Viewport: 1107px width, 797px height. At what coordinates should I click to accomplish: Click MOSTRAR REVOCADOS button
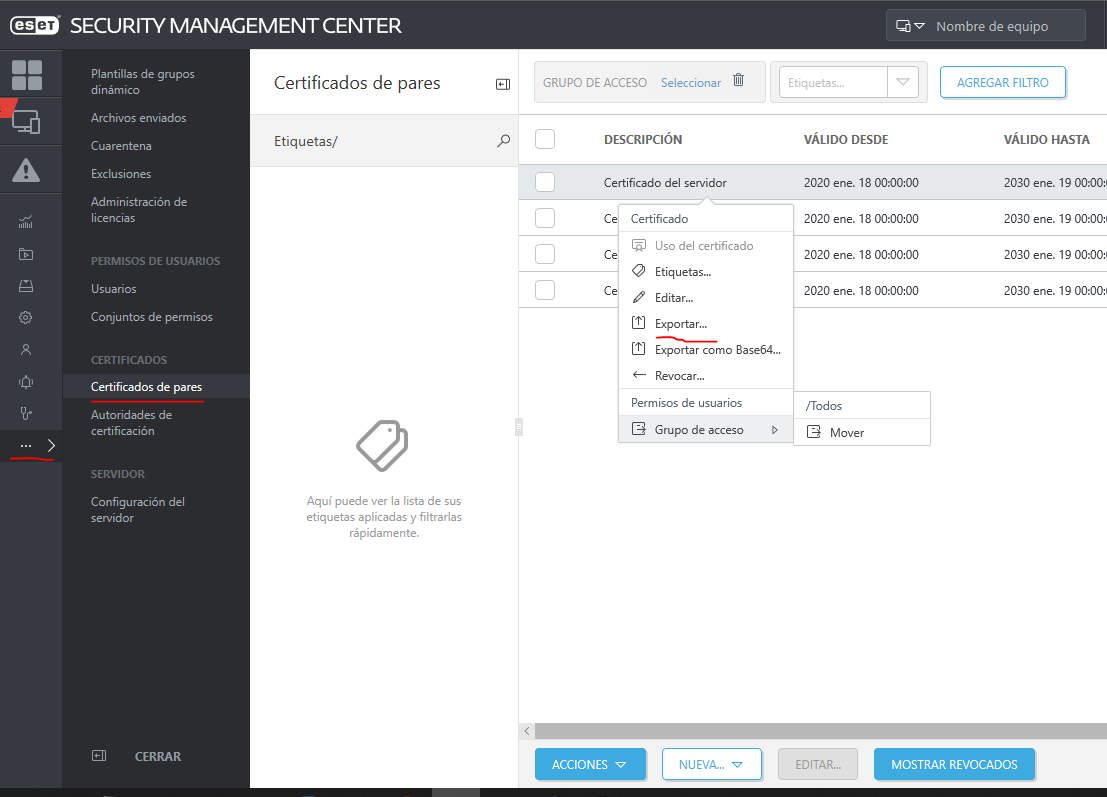(x=954, y=765)
